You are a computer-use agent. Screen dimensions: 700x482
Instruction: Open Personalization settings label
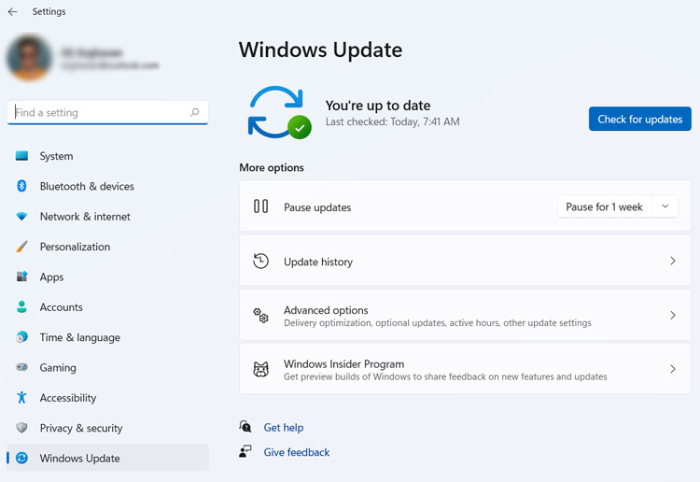(x=75, y=247)
